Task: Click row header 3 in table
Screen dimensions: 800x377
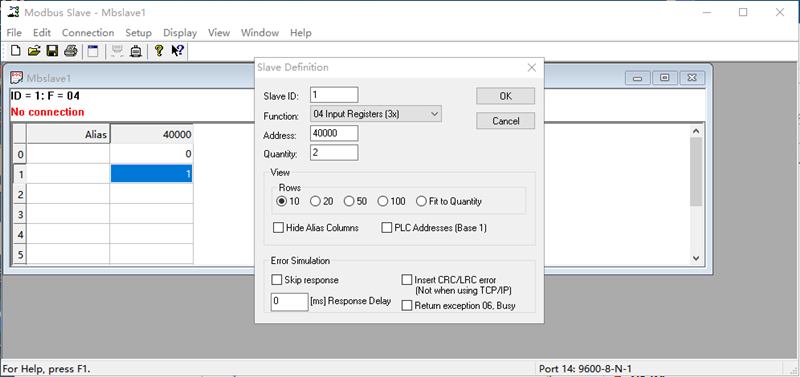Action: (20, 214)
